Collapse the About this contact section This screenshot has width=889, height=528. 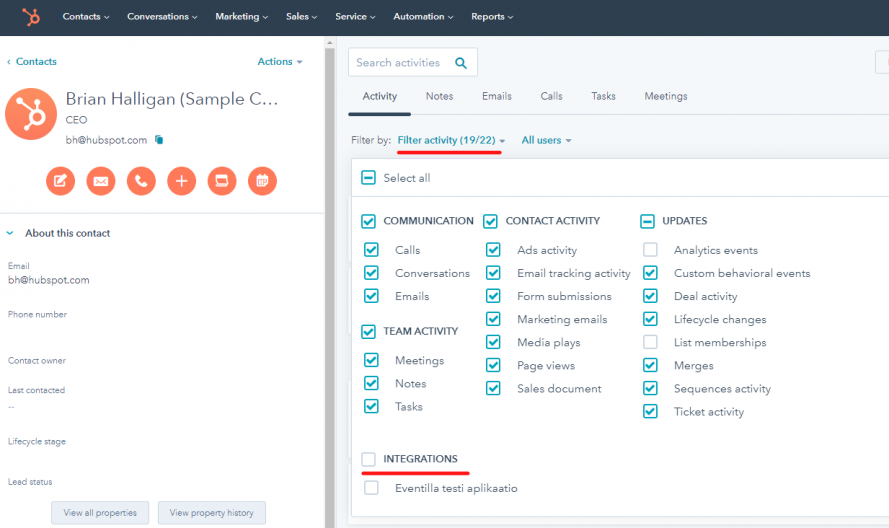click(x=10, y=233)
